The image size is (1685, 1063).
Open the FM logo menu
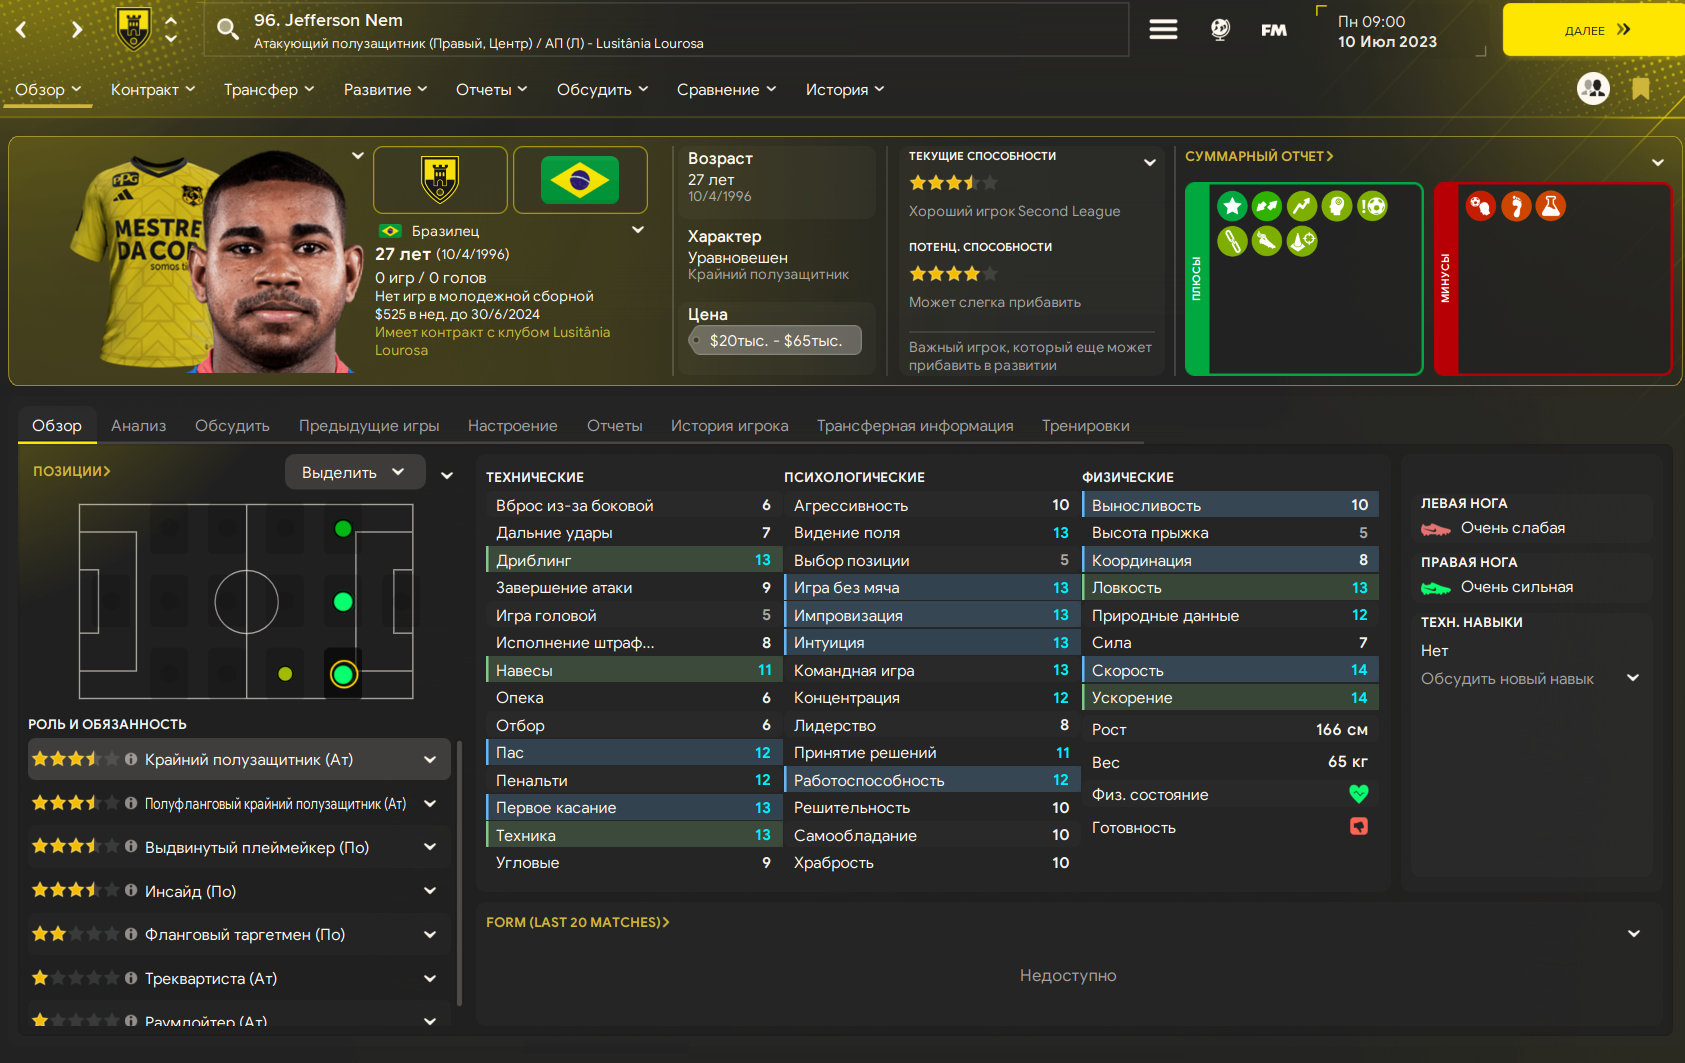[1274, 30]
